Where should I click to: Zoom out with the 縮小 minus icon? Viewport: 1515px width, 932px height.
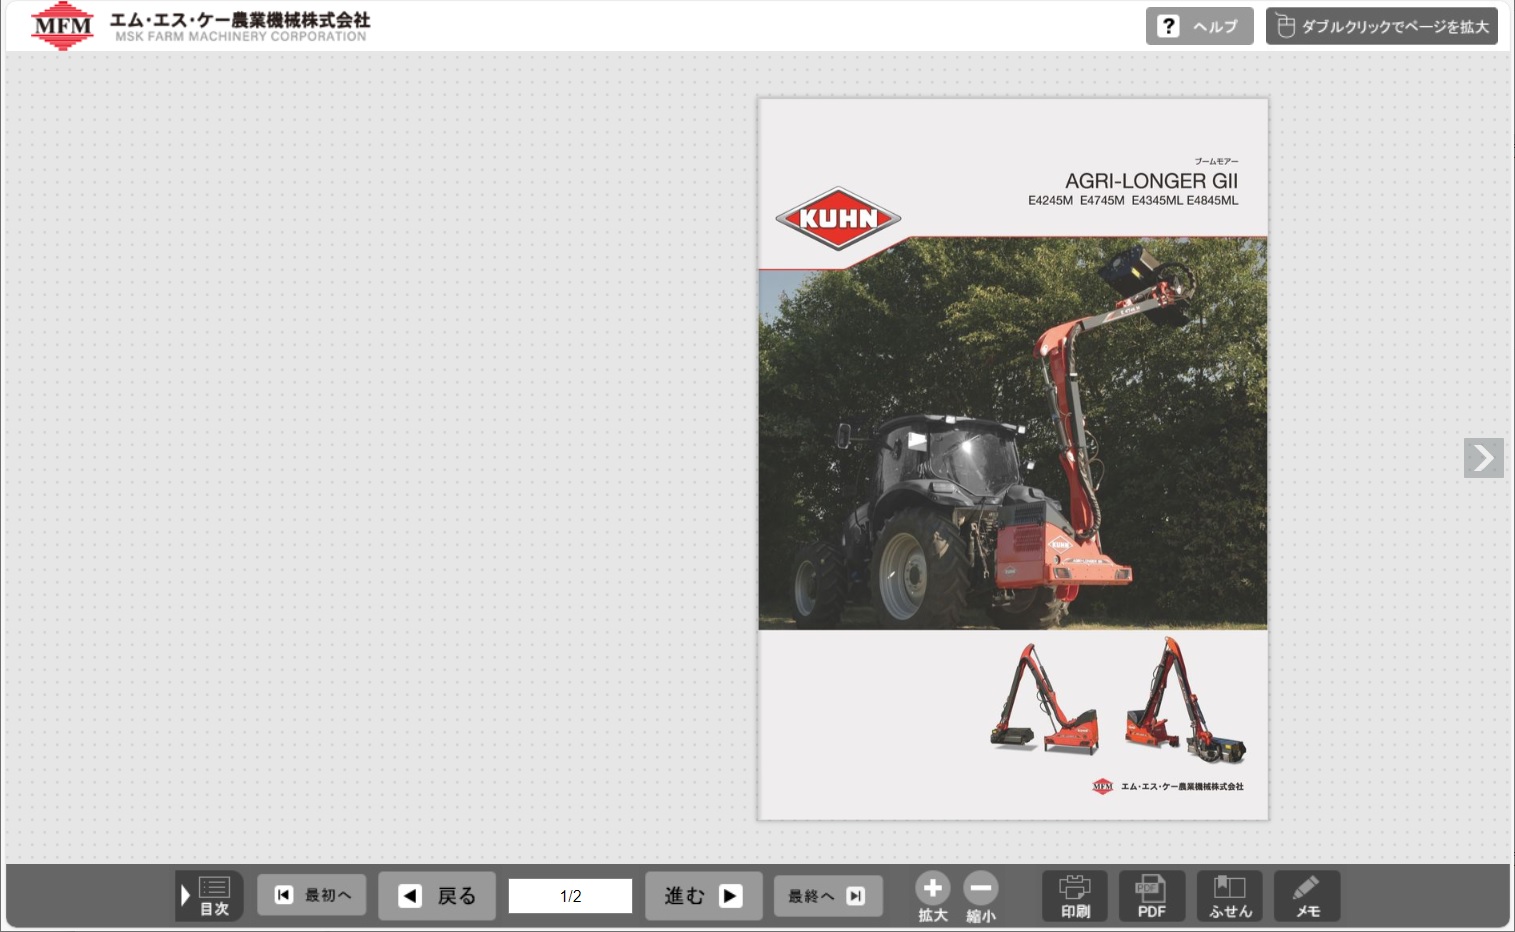click(x=981, y=896)
